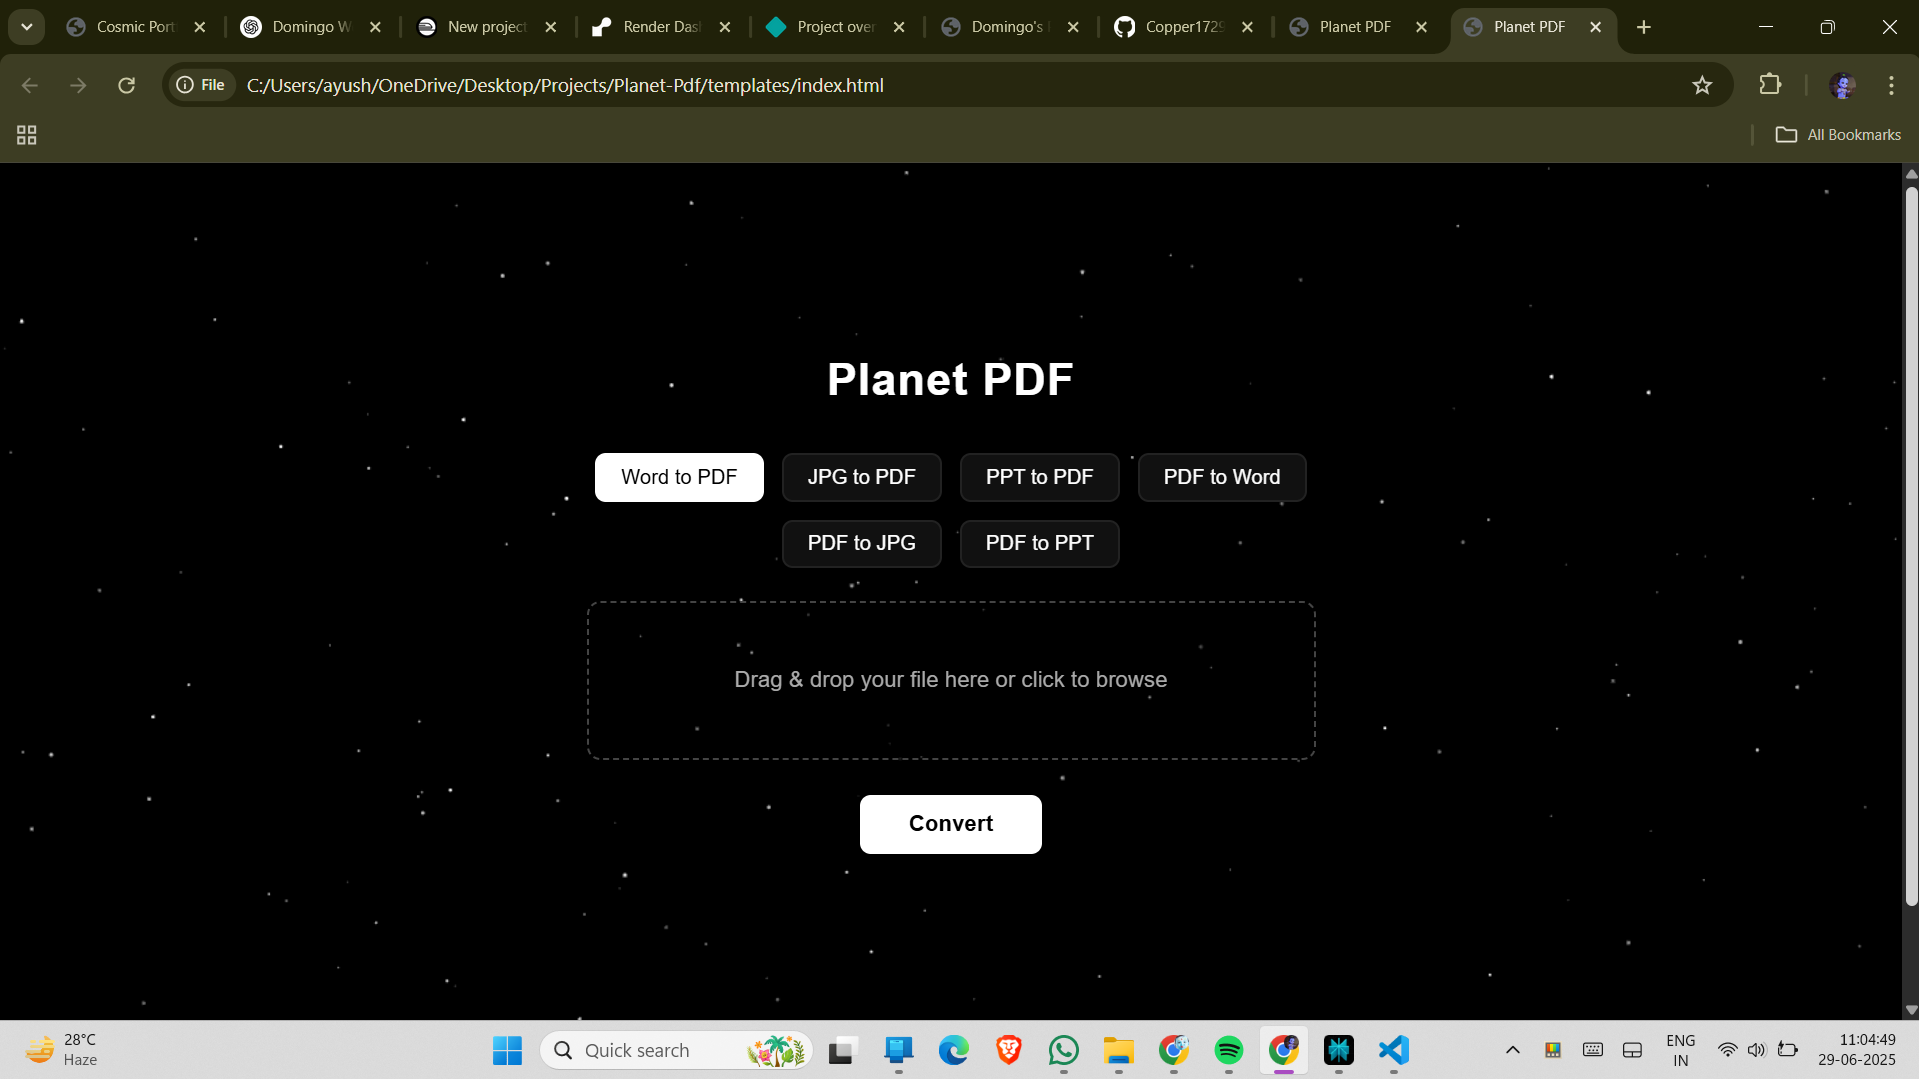
Task: Click the browser profile avatar
Action: tap(1843, 85)
